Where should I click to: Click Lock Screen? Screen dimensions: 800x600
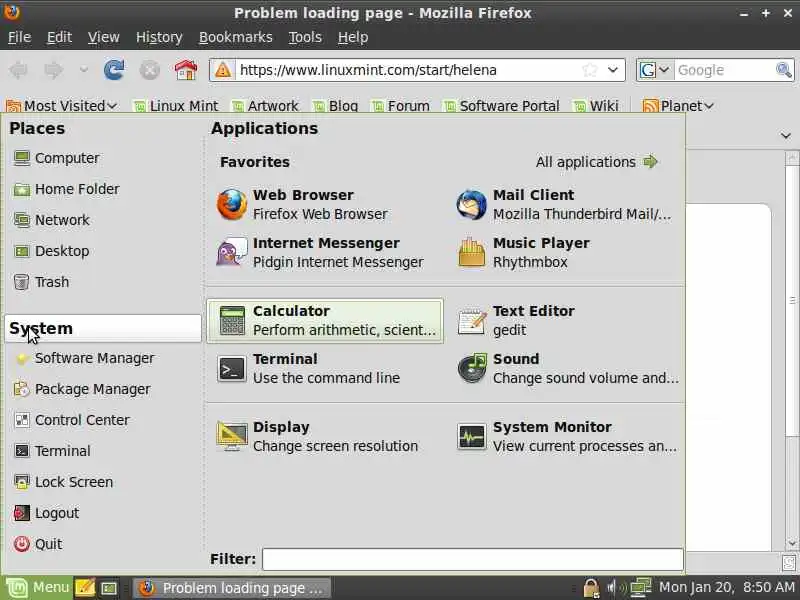(63, 482)
